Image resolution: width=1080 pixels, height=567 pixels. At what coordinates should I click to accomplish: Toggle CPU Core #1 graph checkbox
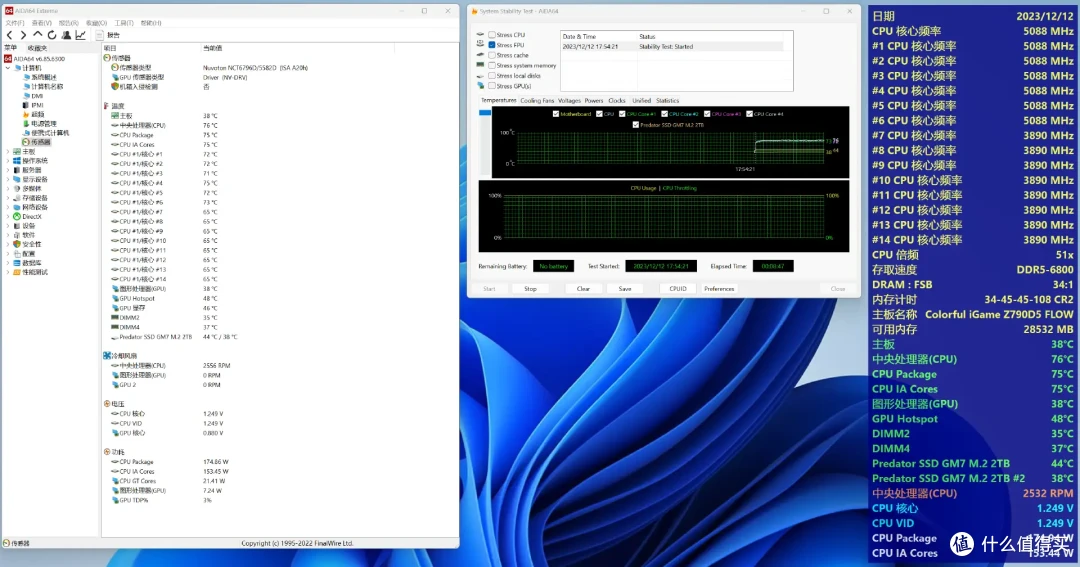622,114
